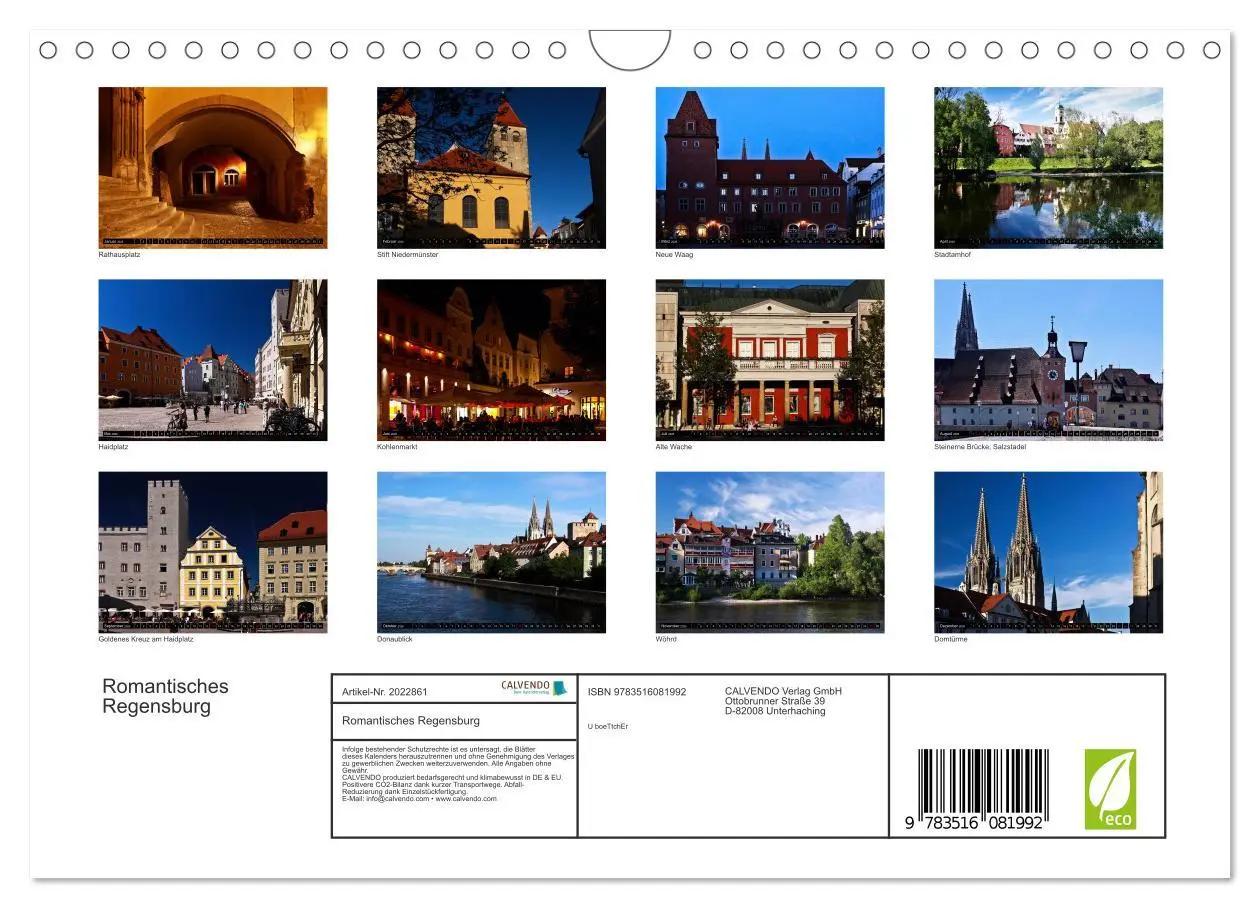Image resolution: width=1260 pixels, height=908 pixels.
Task: Click the 'Haidplatz' caption
Action: tap(113, 447)
